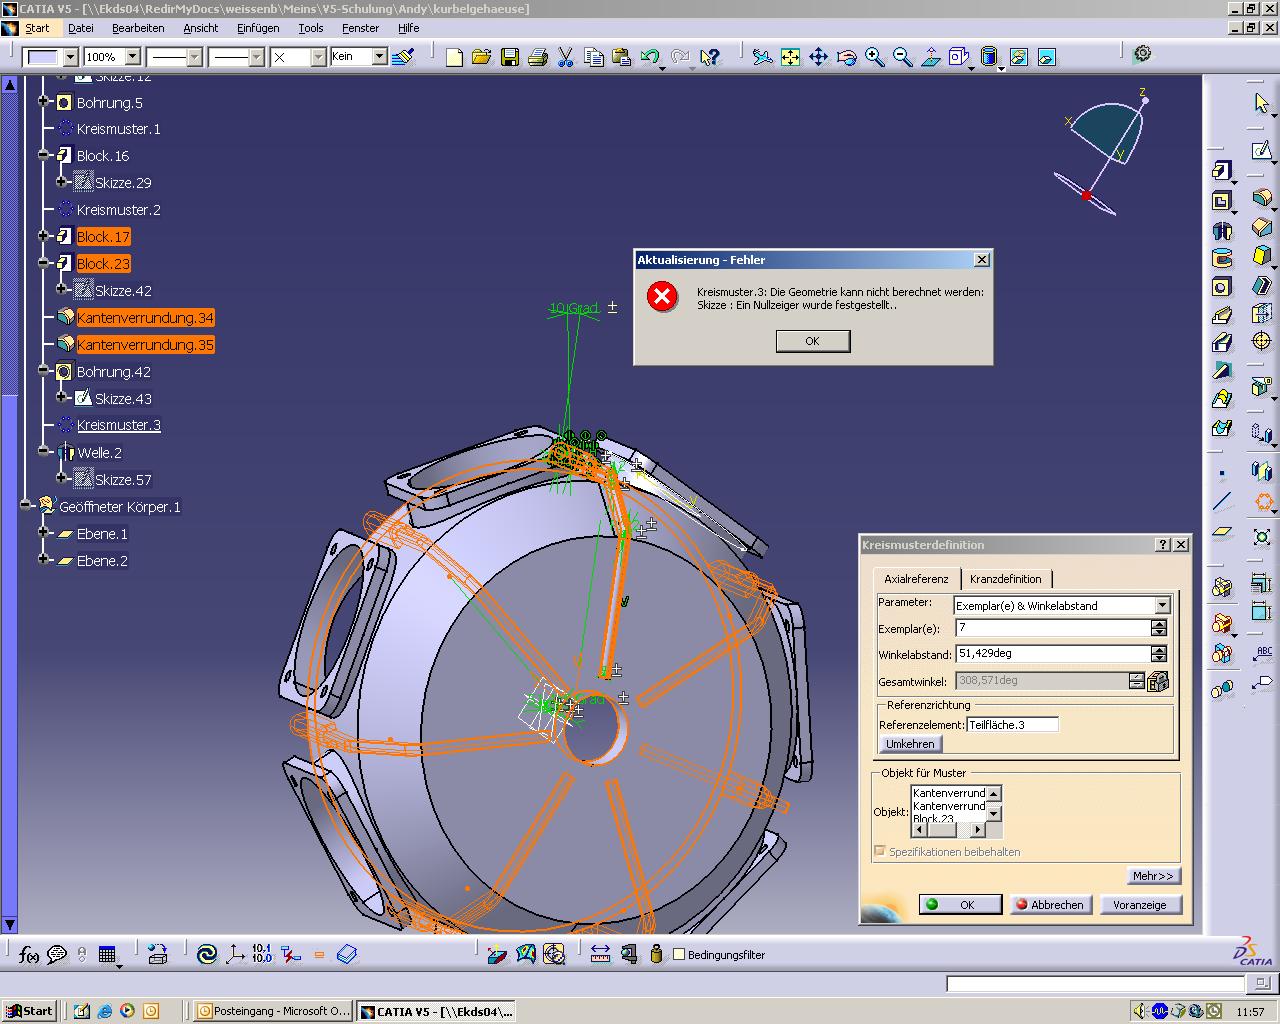Screen dimensions: 1280x1024
Task: Click the New document icon
Action: [x=454, y=57]
